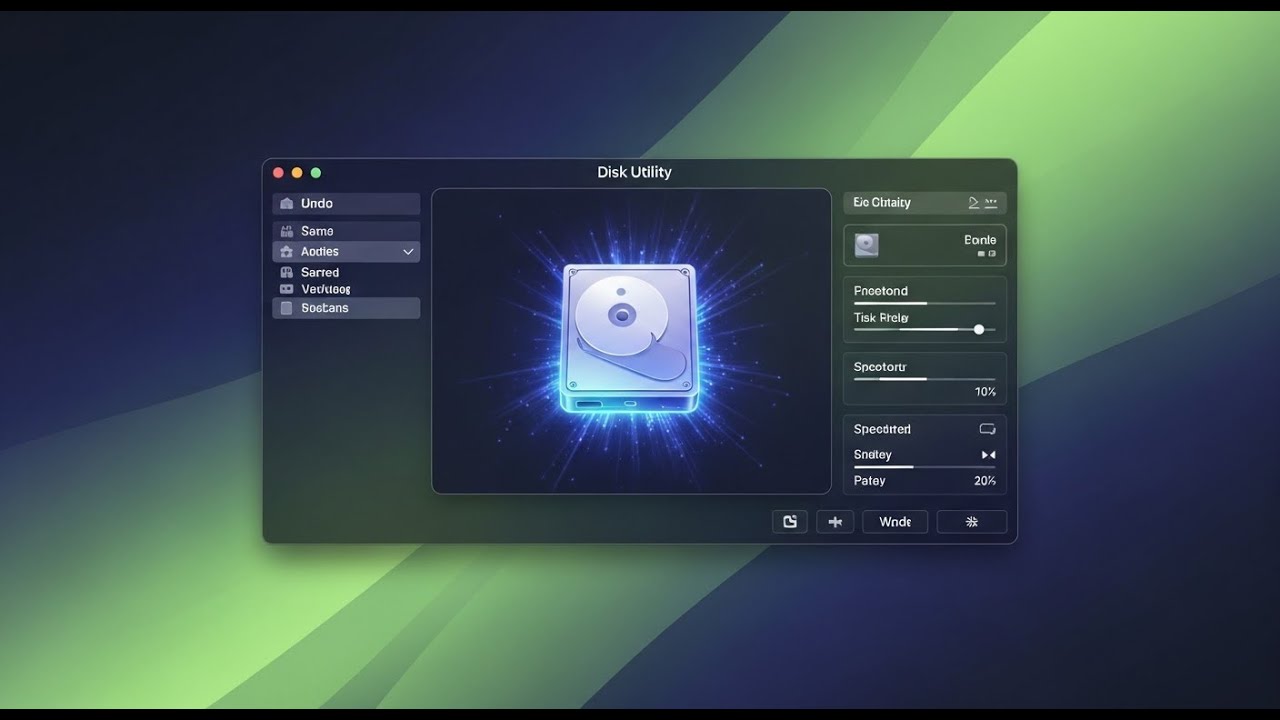Click the icon next to Aodies
1280x720 pixels.
[287, 252]
